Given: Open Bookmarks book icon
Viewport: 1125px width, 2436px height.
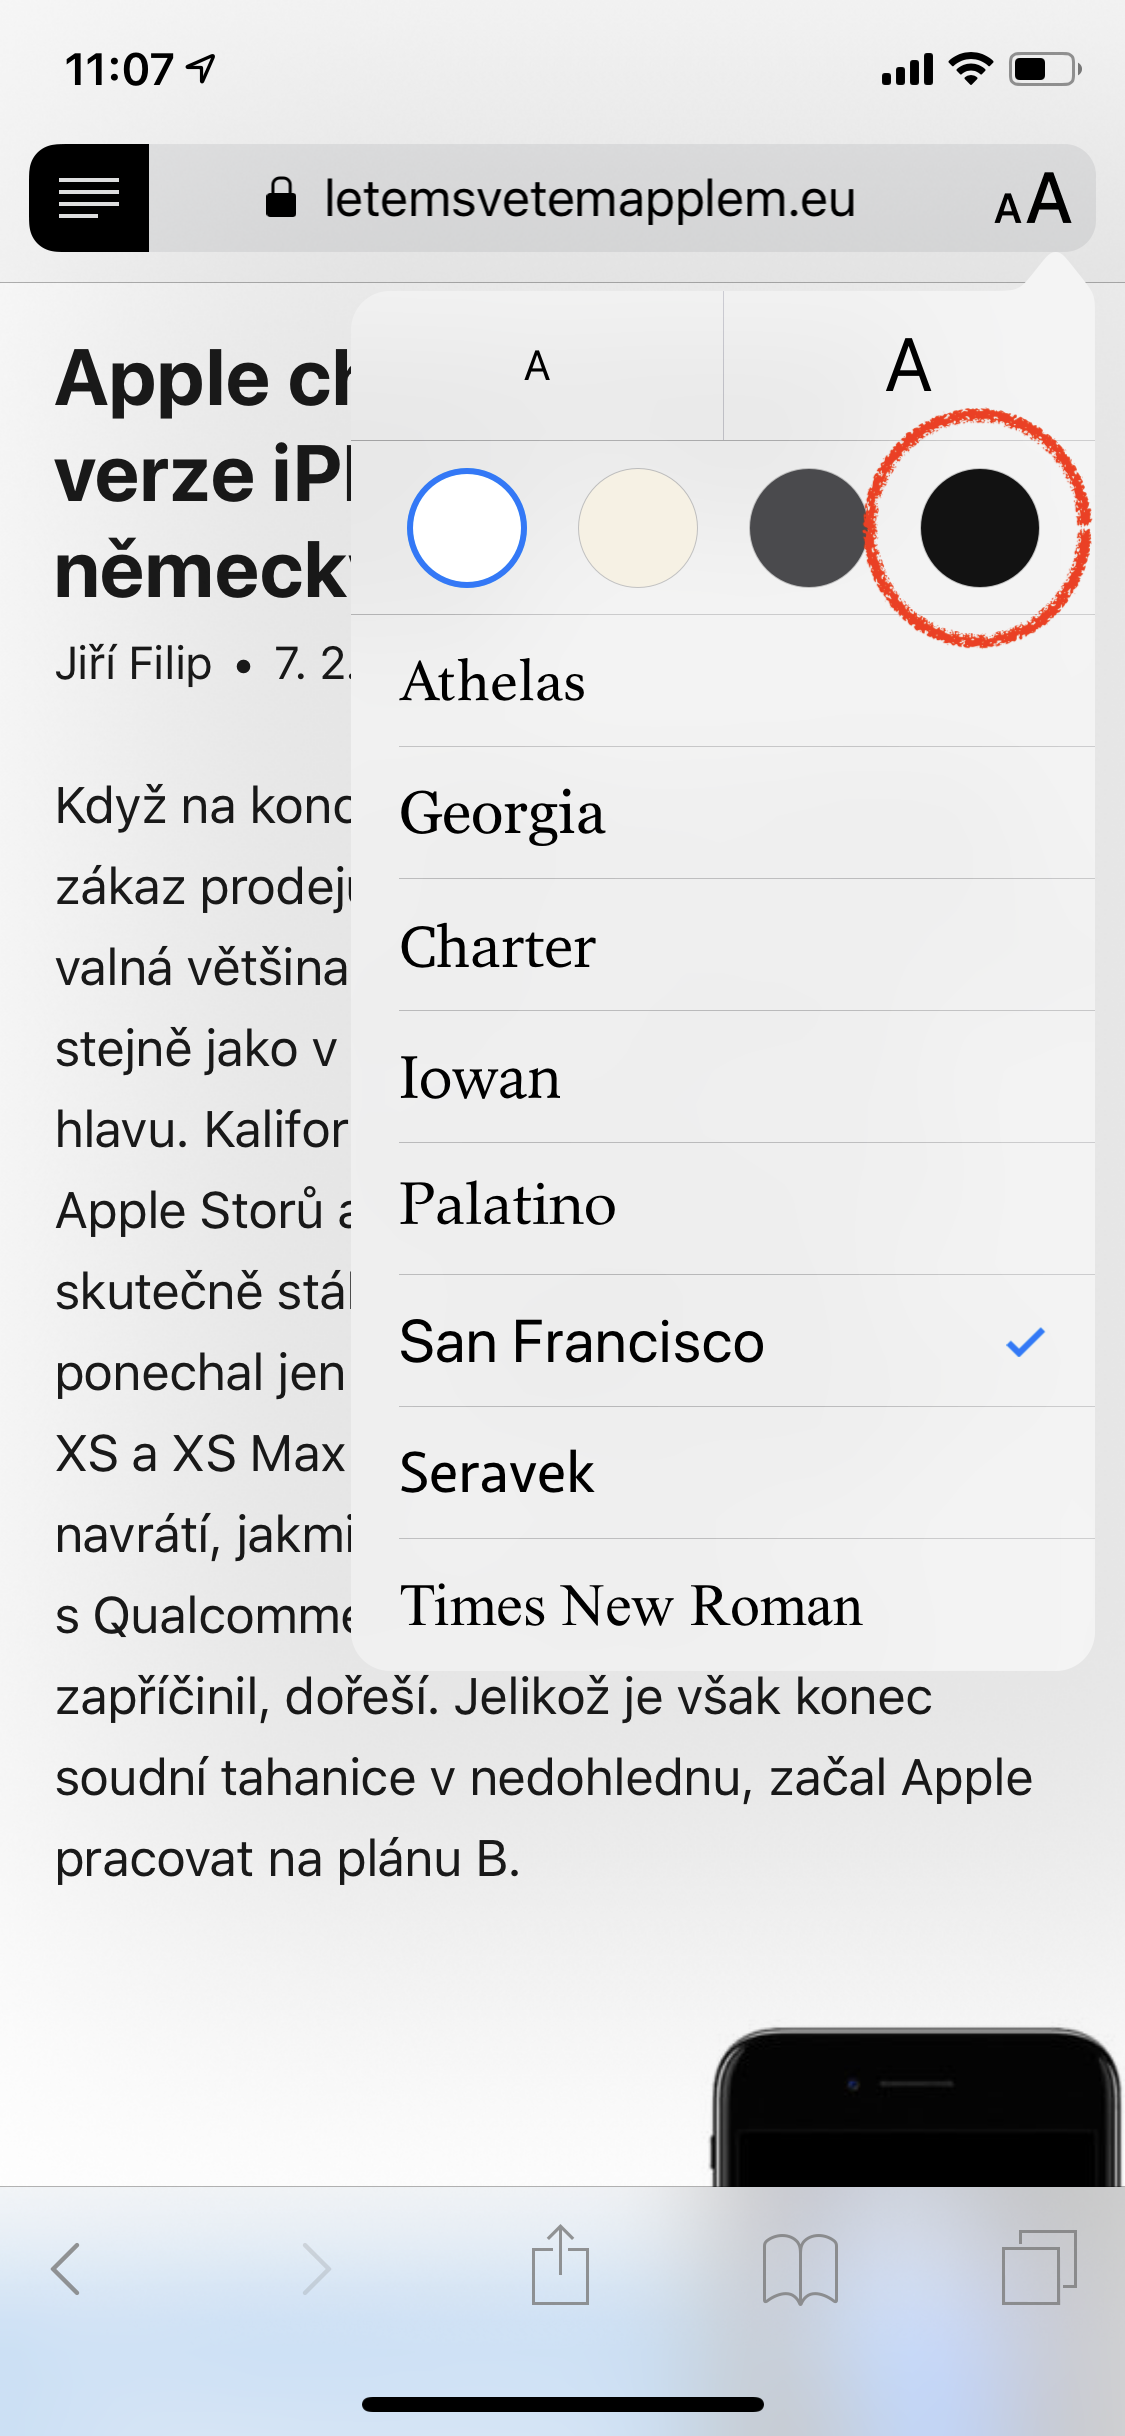Looking at the screenshot, I should (x=800, y=2268).
